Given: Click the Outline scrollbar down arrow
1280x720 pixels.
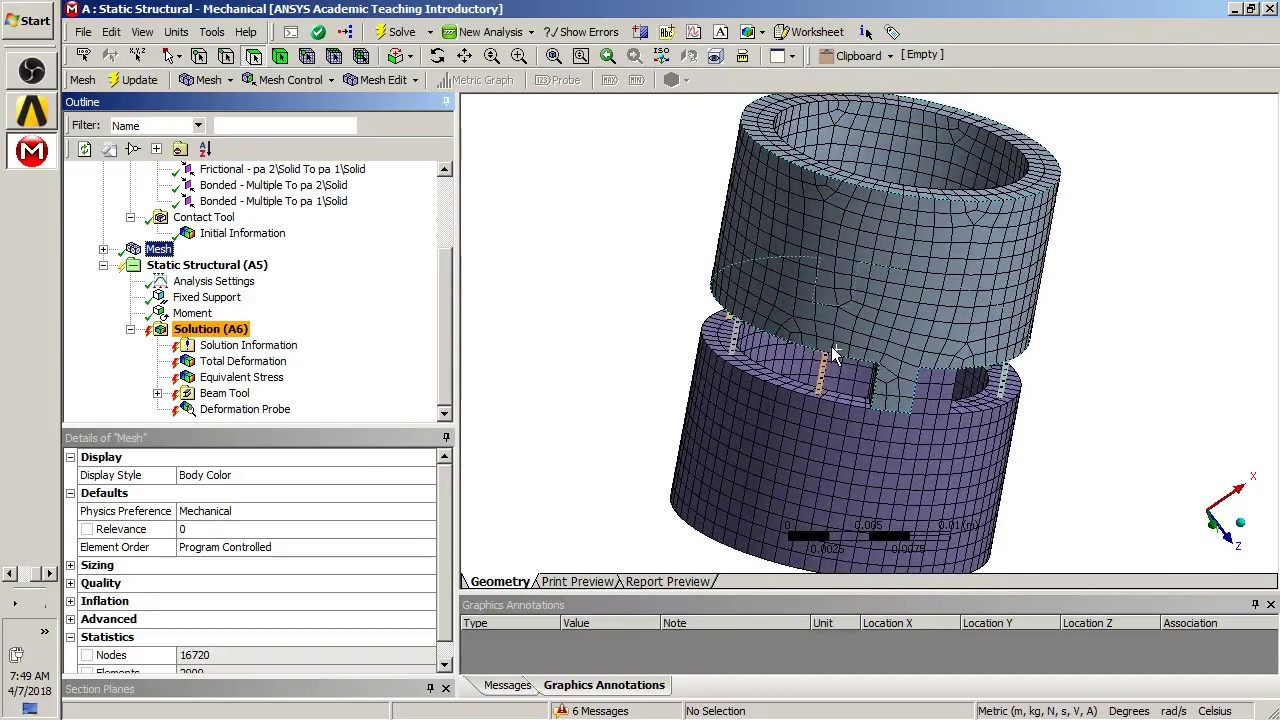Looking at the screenshot, I should click(444, 413).
